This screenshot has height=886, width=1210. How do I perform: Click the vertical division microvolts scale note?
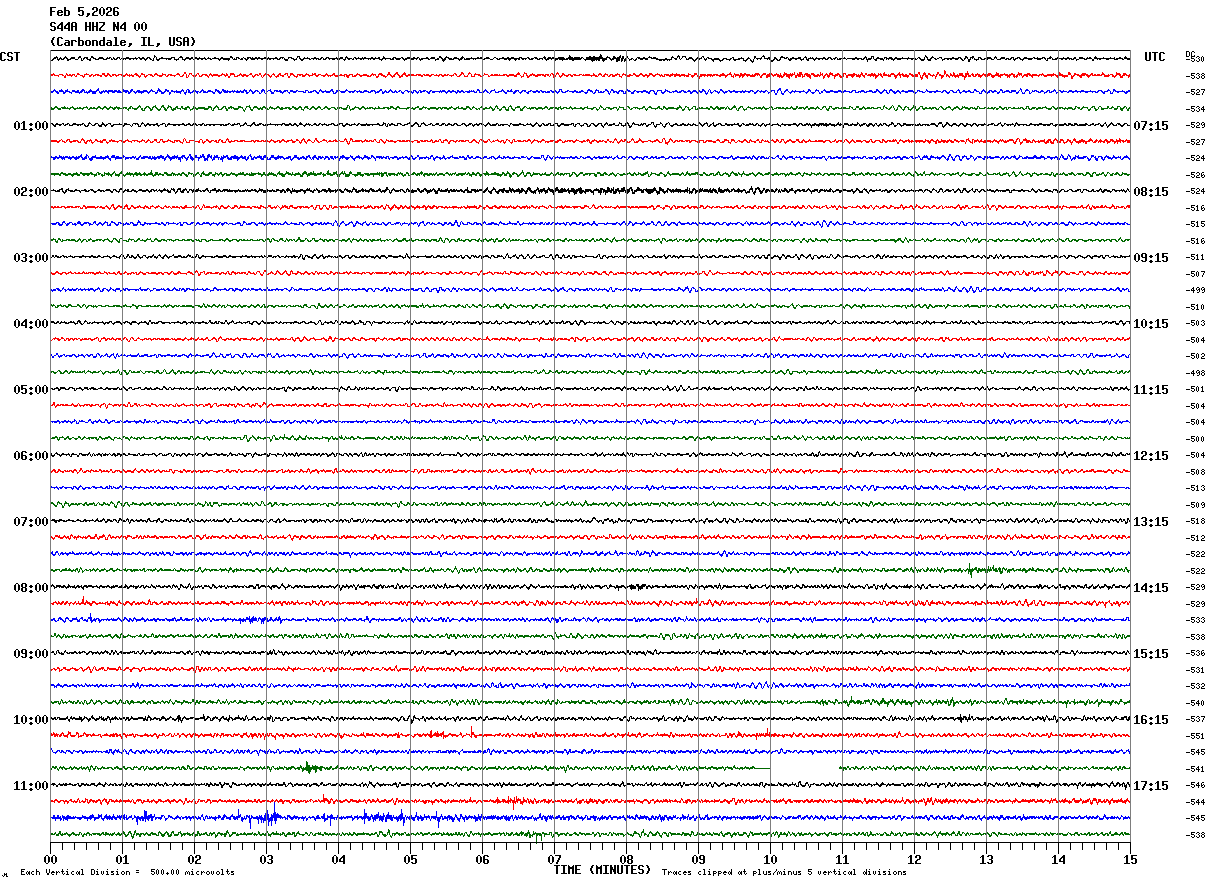[x=127, y=873]
